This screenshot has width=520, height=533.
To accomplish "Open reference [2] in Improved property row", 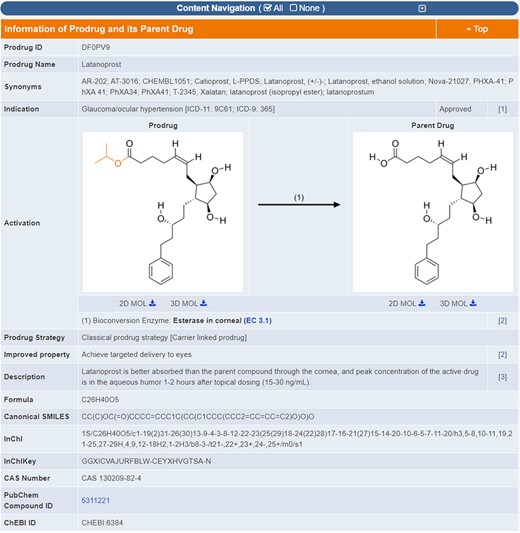I will coord(502,355).
